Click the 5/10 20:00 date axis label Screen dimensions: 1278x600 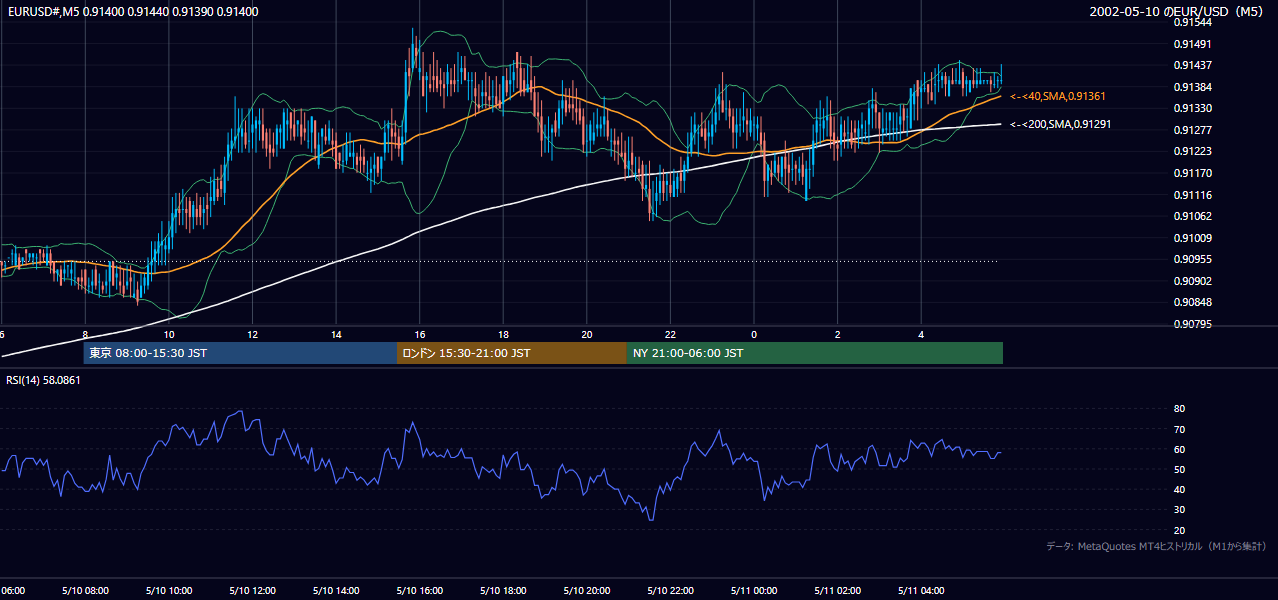(587, 590)
